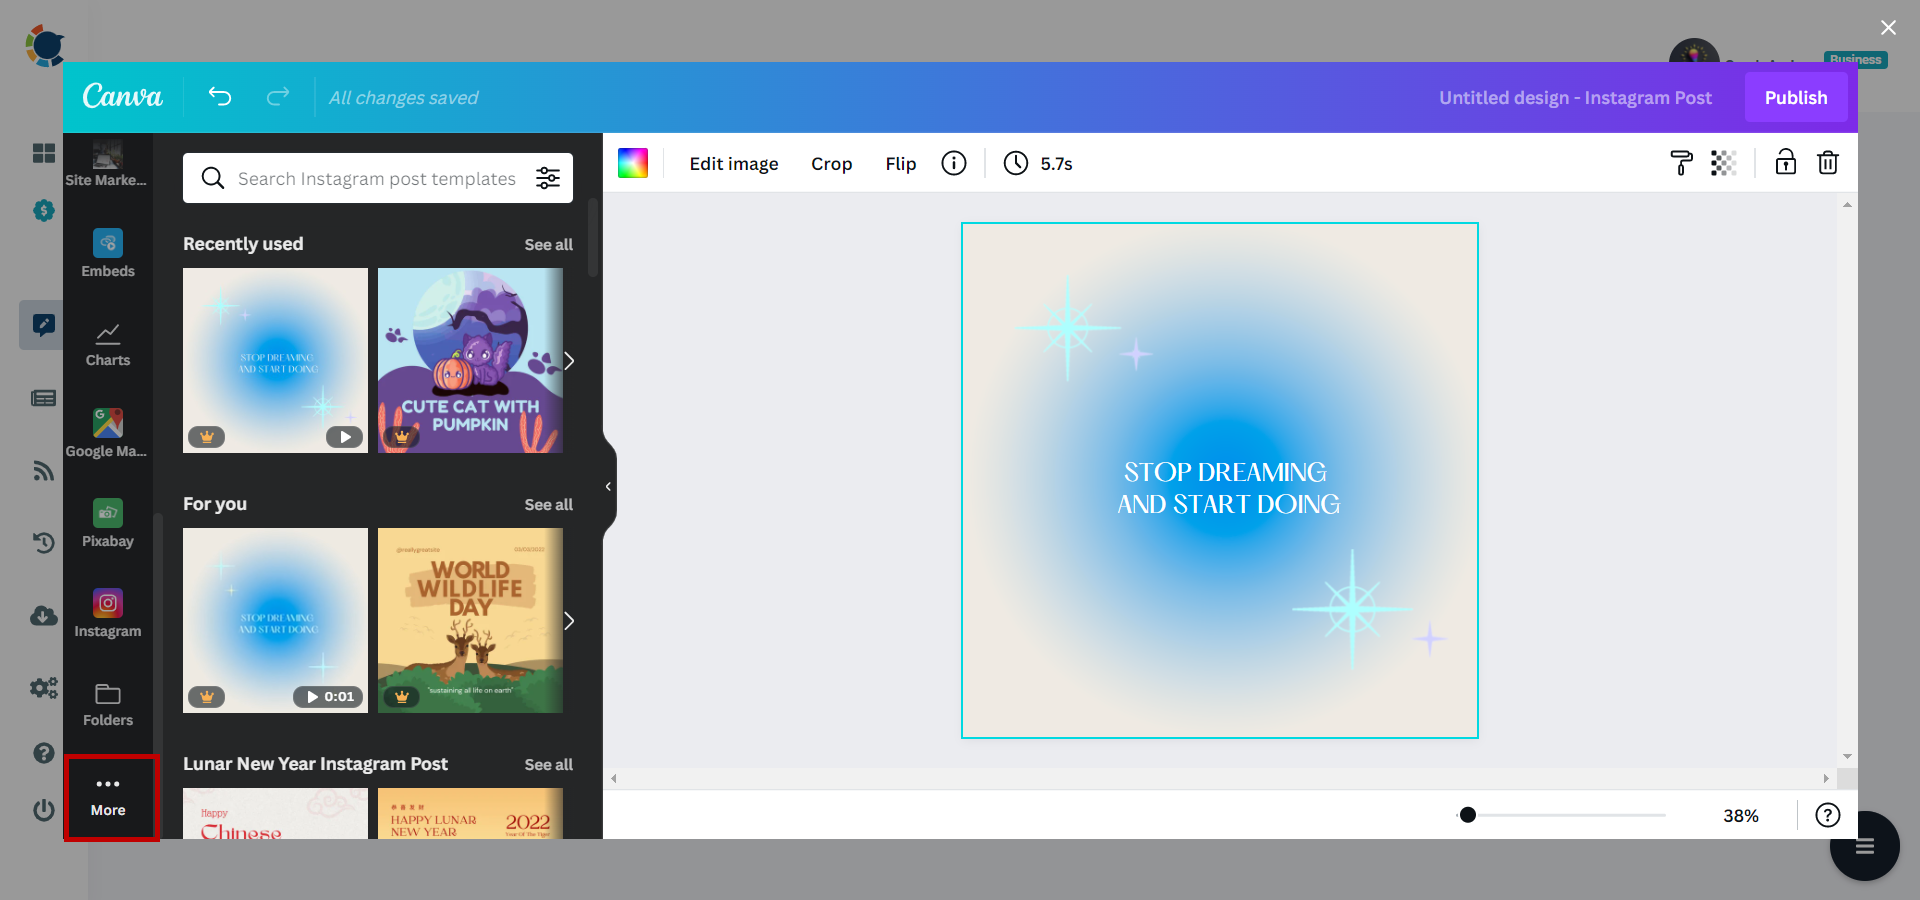Open the Folders panel

[108, 704]
